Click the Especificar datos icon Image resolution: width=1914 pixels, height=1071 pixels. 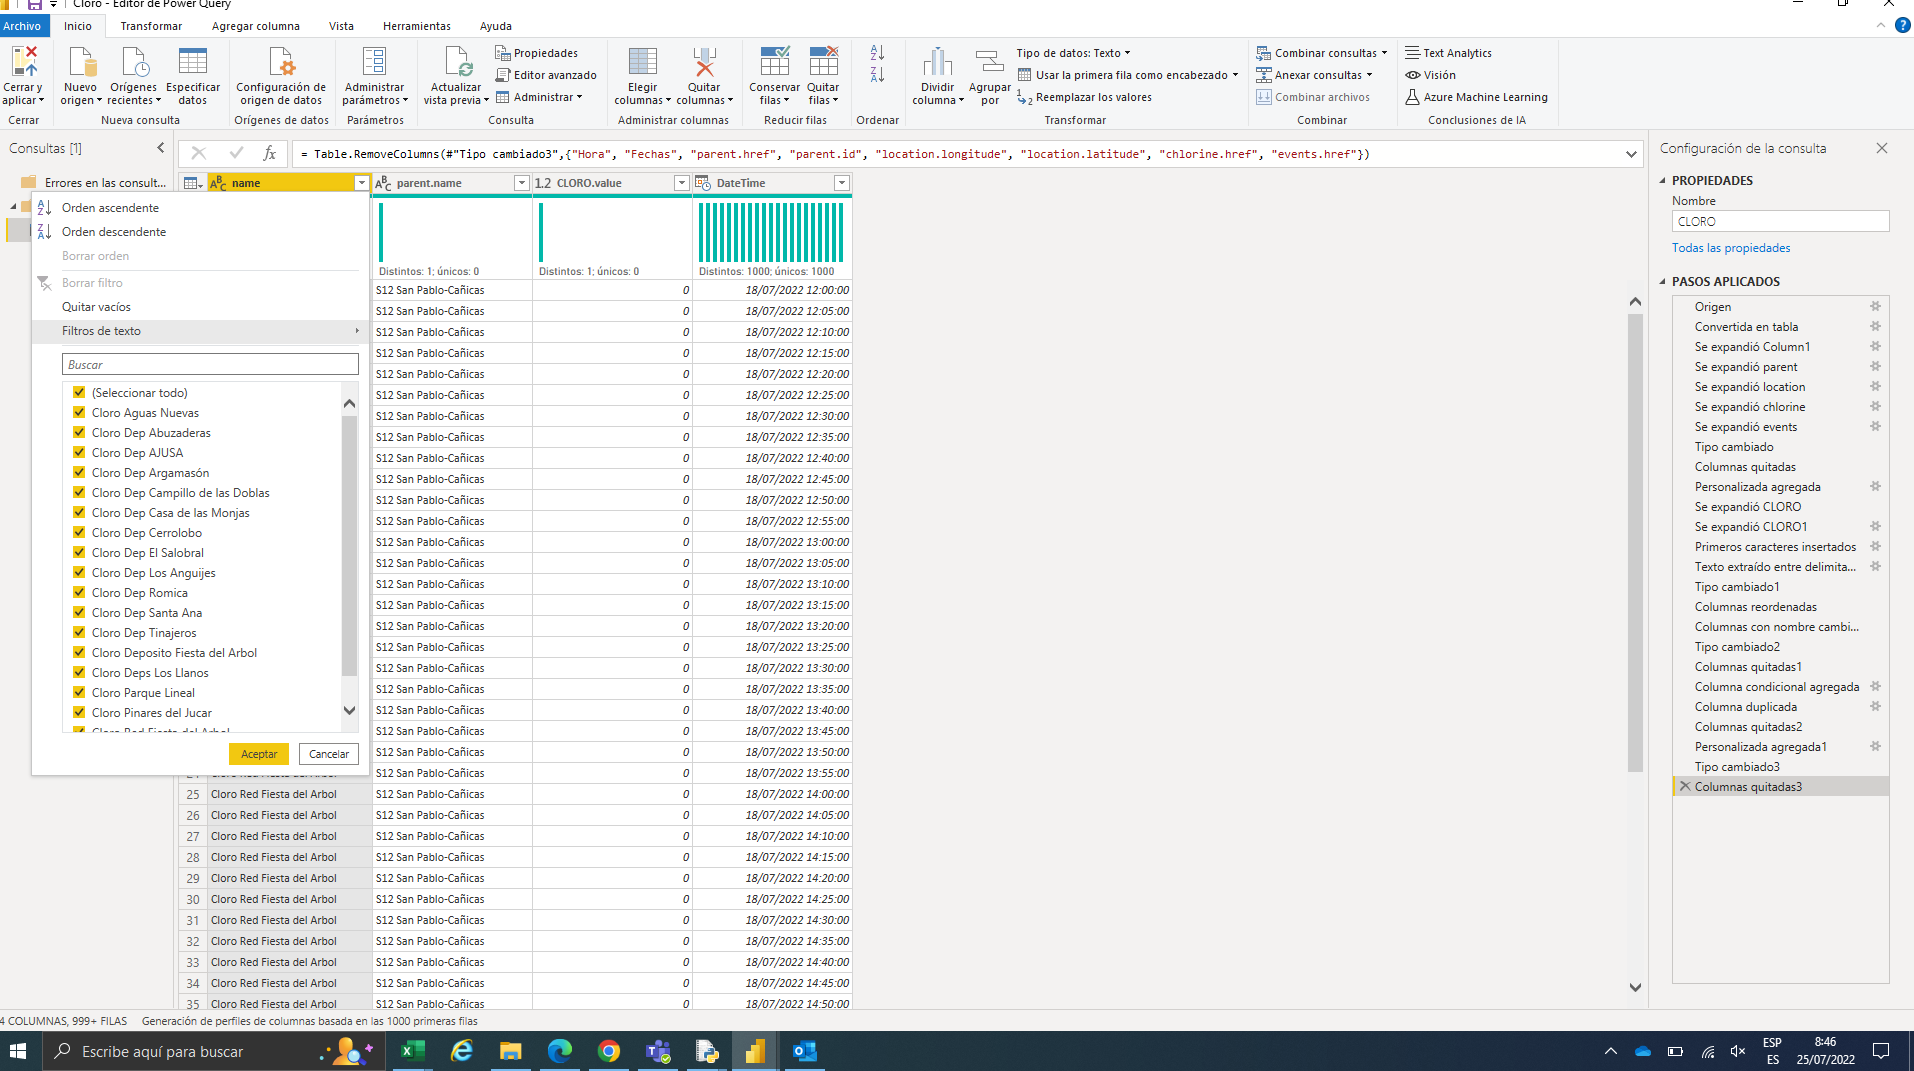coord(193,62)
